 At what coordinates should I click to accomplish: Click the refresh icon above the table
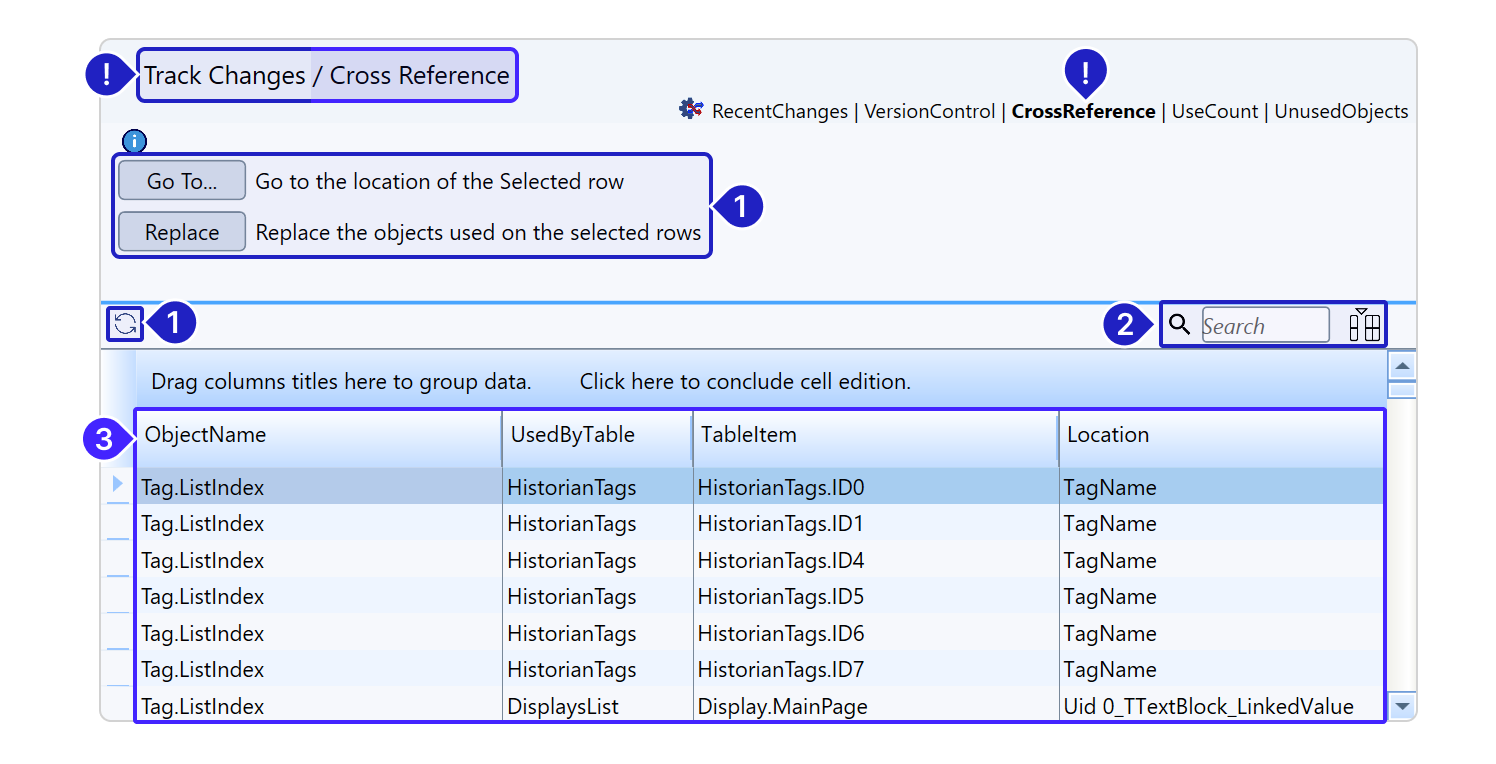[126, 324]
